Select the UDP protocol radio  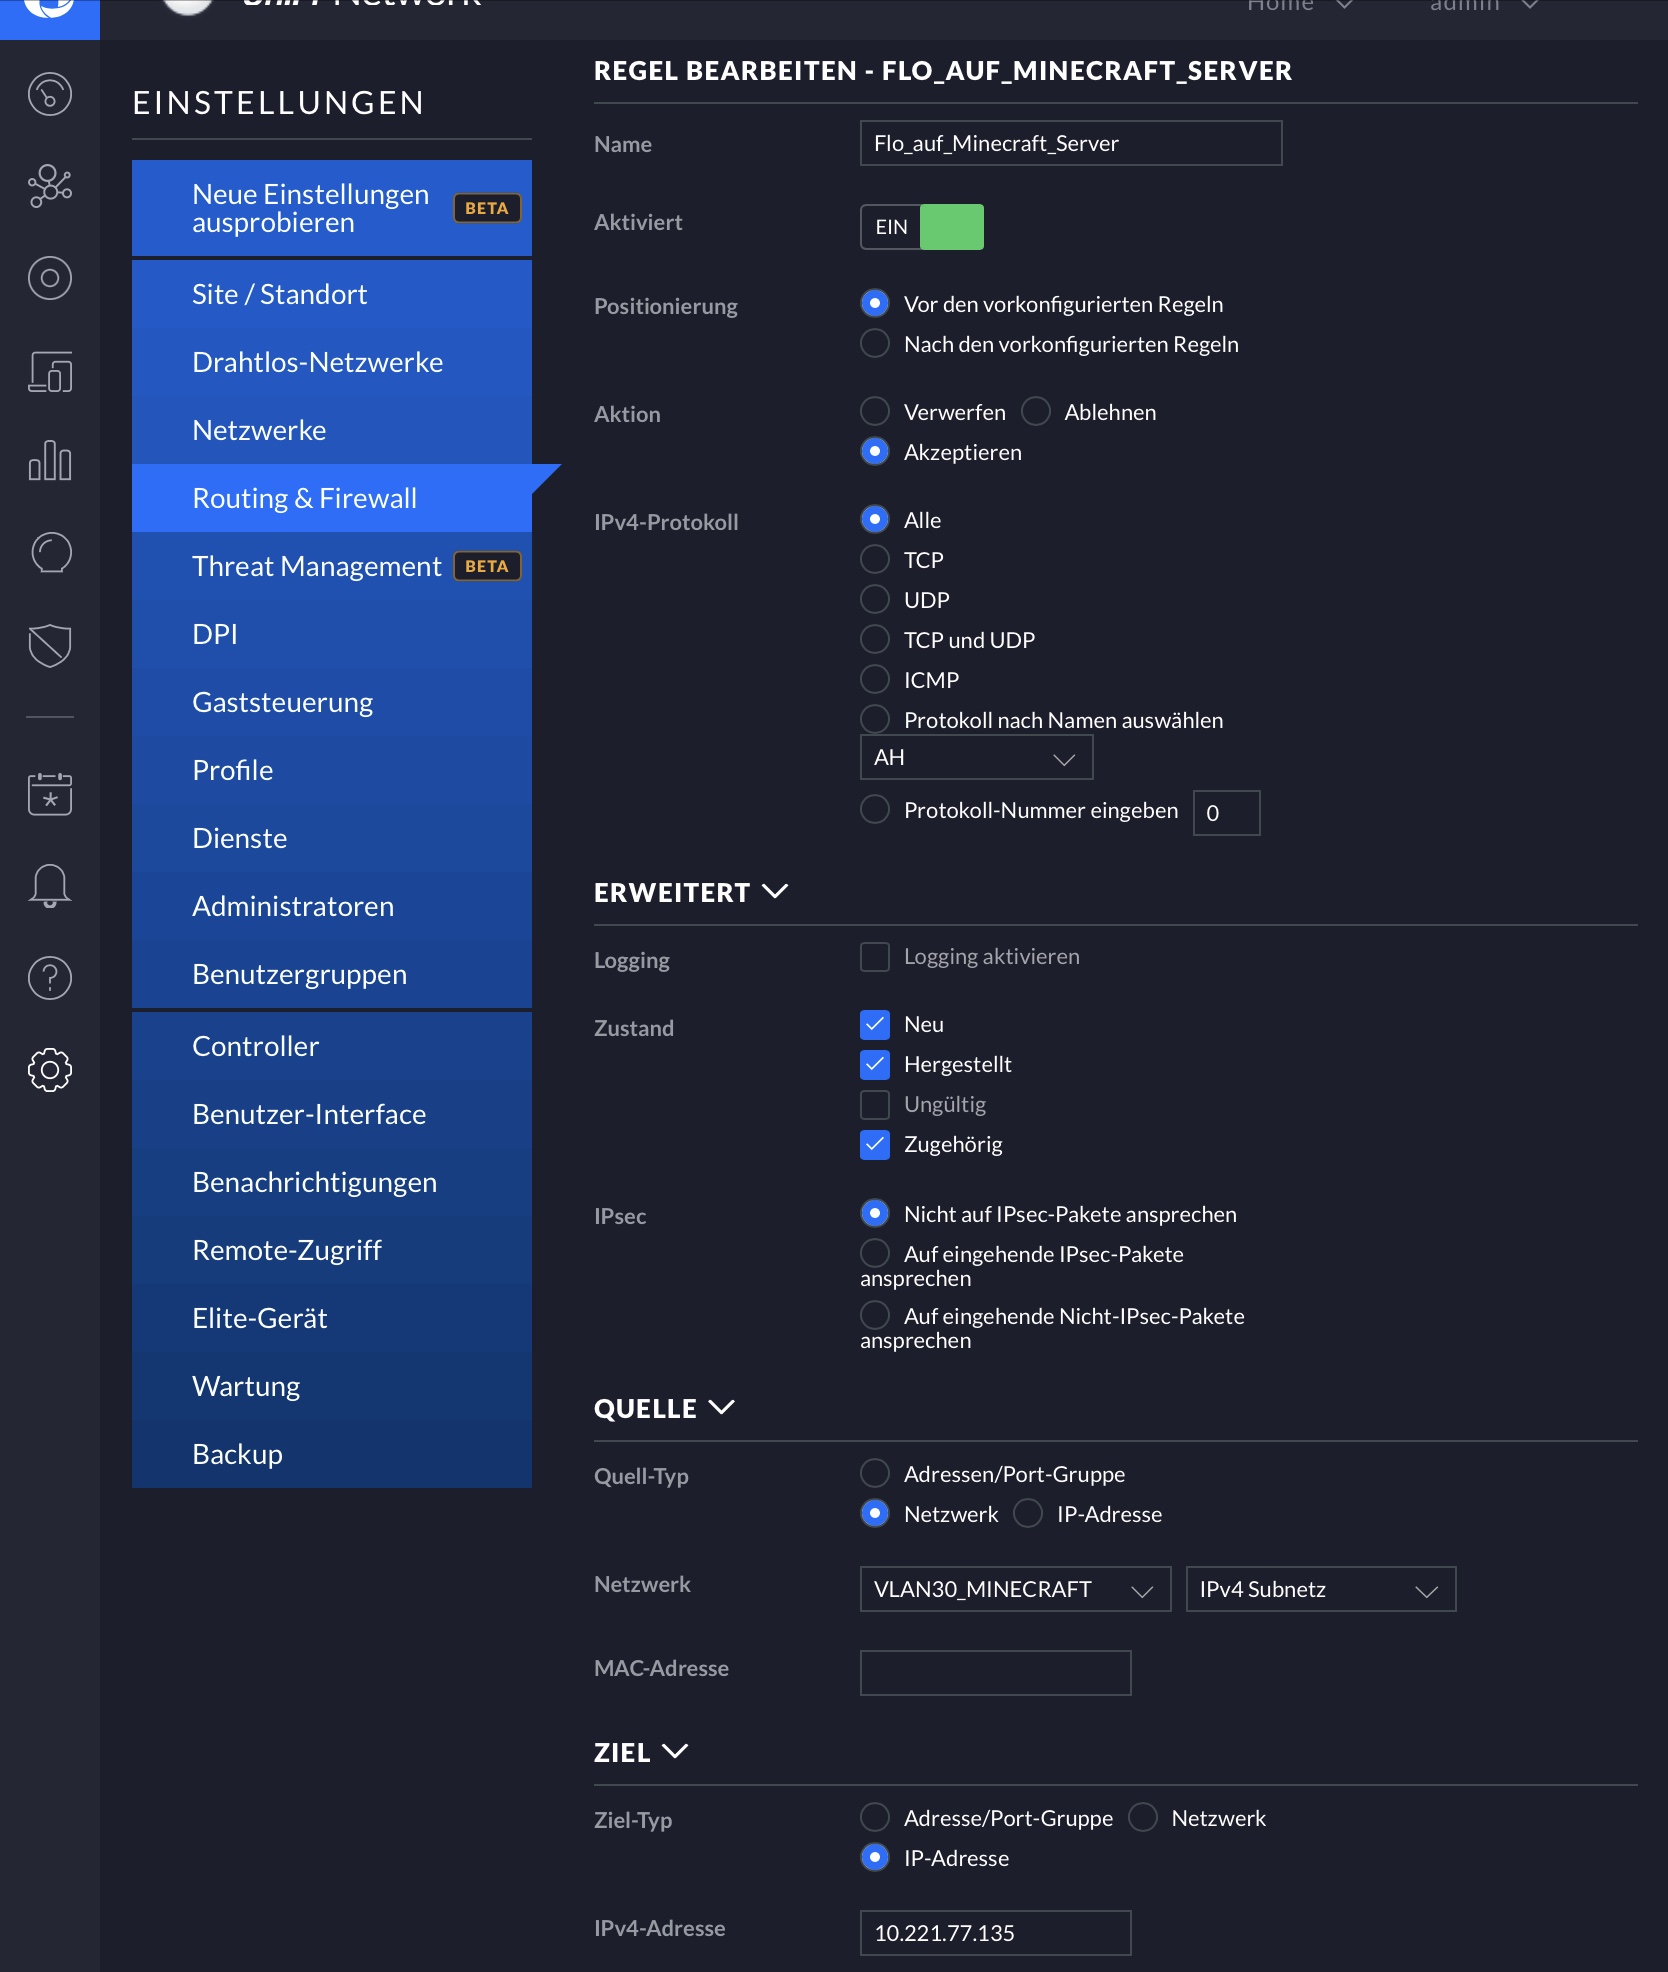click(x=875, y=599)
